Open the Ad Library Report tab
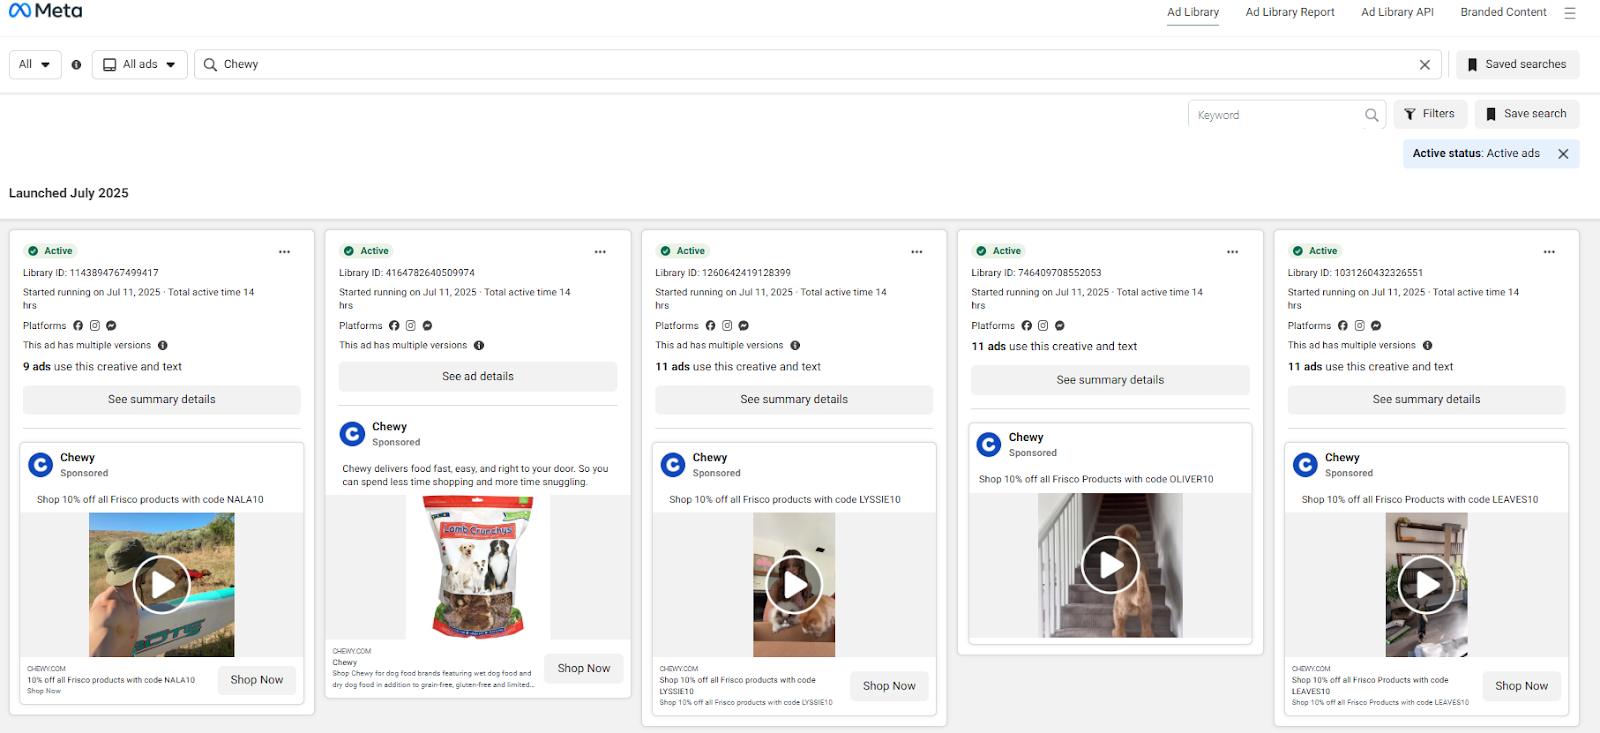Image resolution: width=1600 pixels, height=733 pixels. [x=1290, y=13]
